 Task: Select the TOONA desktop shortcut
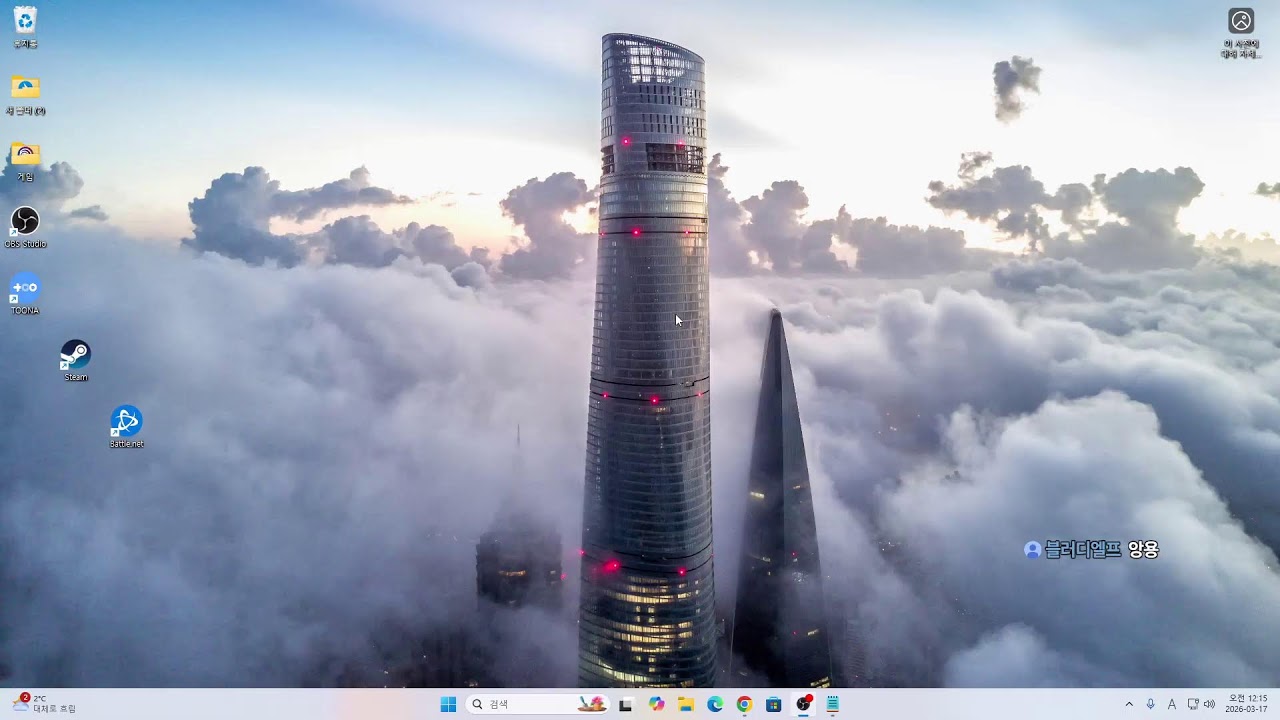[x=25, y=294]
